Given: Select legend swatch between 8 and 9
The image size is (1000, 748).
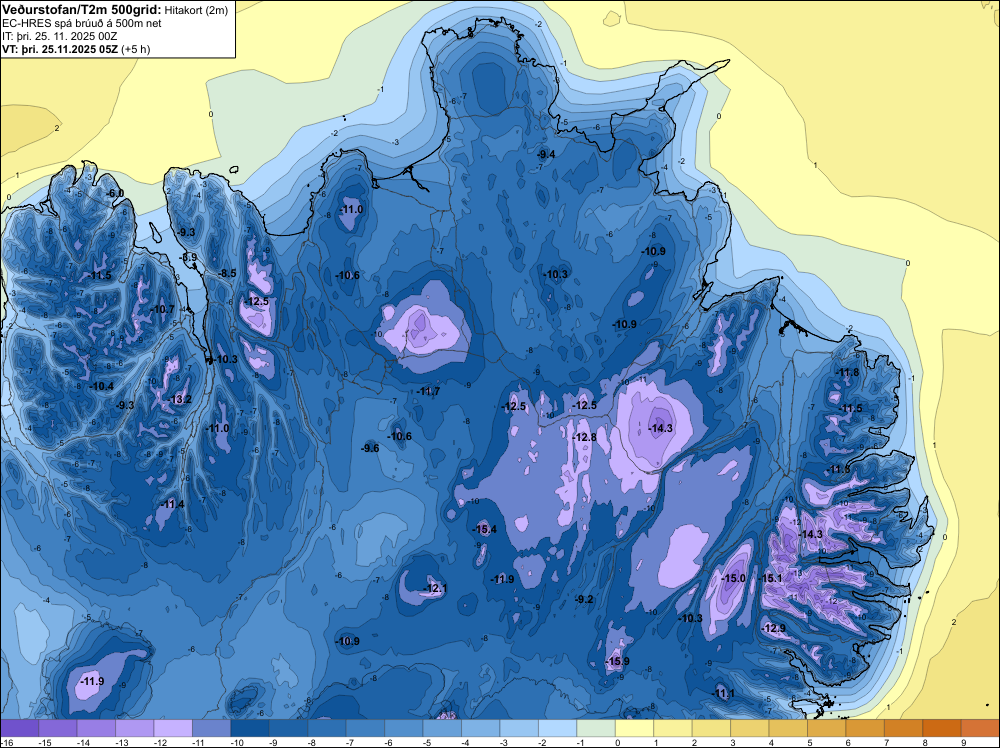Looking at the screenshot, I should pos(942,728).
